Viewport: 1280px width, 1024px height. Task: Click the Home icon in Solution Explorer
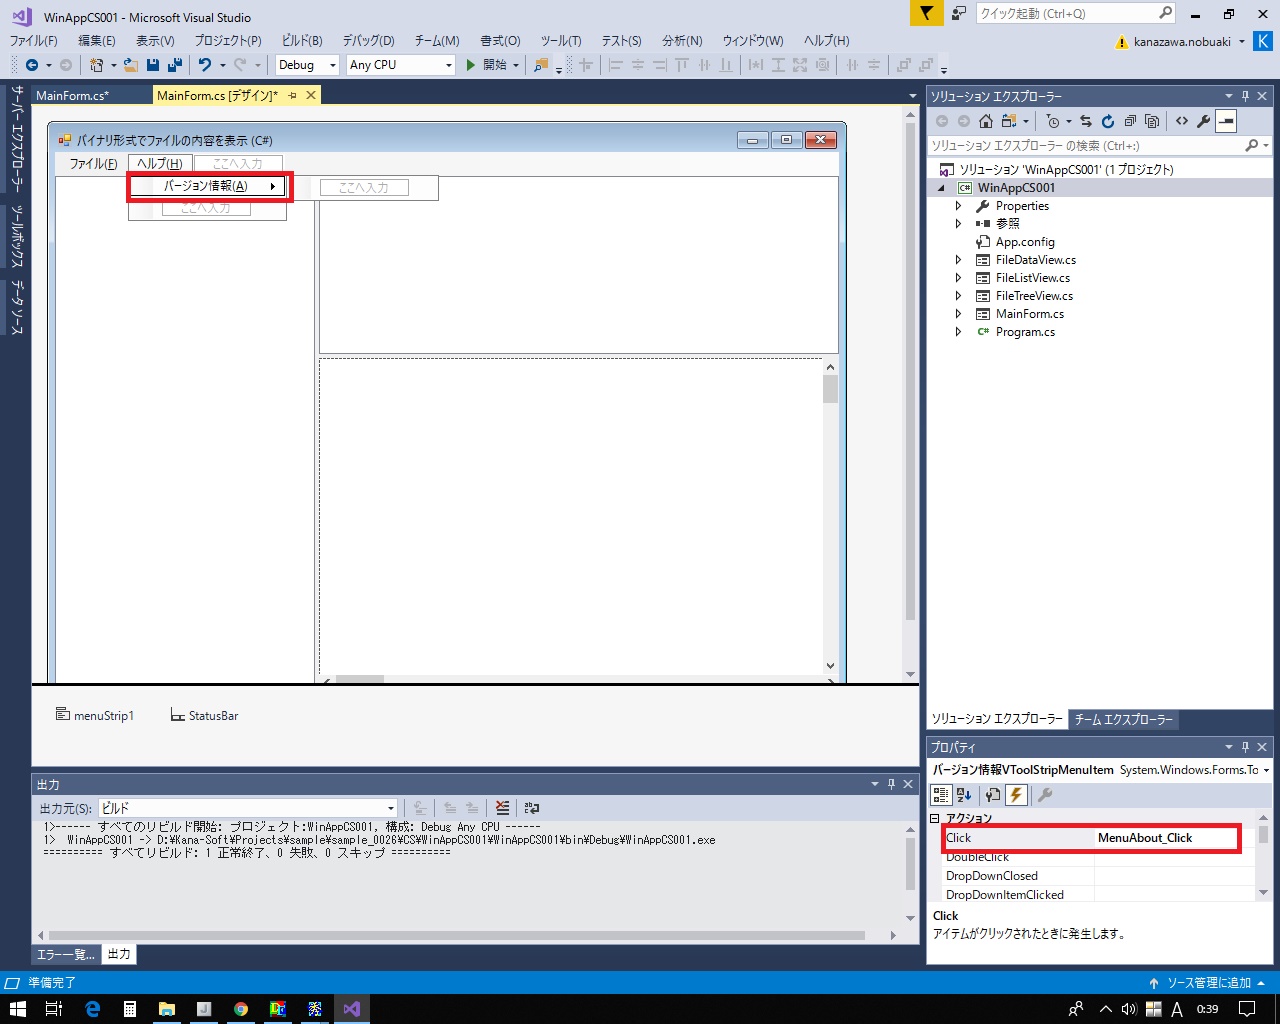coord(986,121)
